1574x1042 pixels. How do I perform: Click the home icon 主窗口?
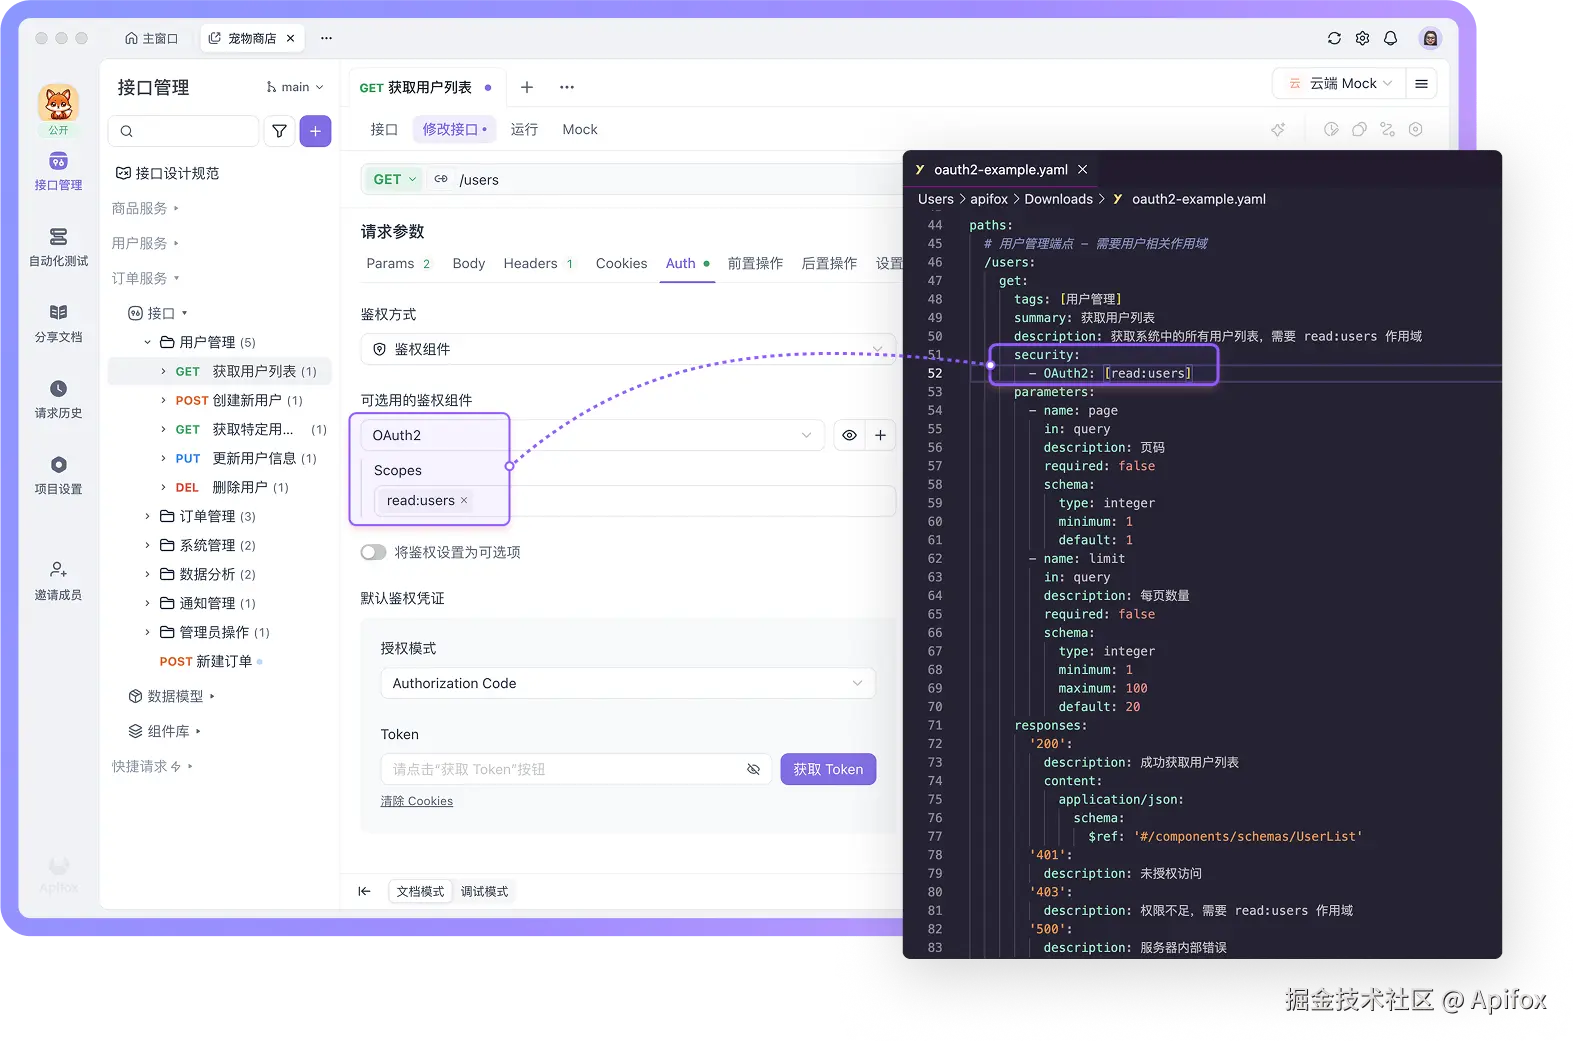(x=151, y=38)
